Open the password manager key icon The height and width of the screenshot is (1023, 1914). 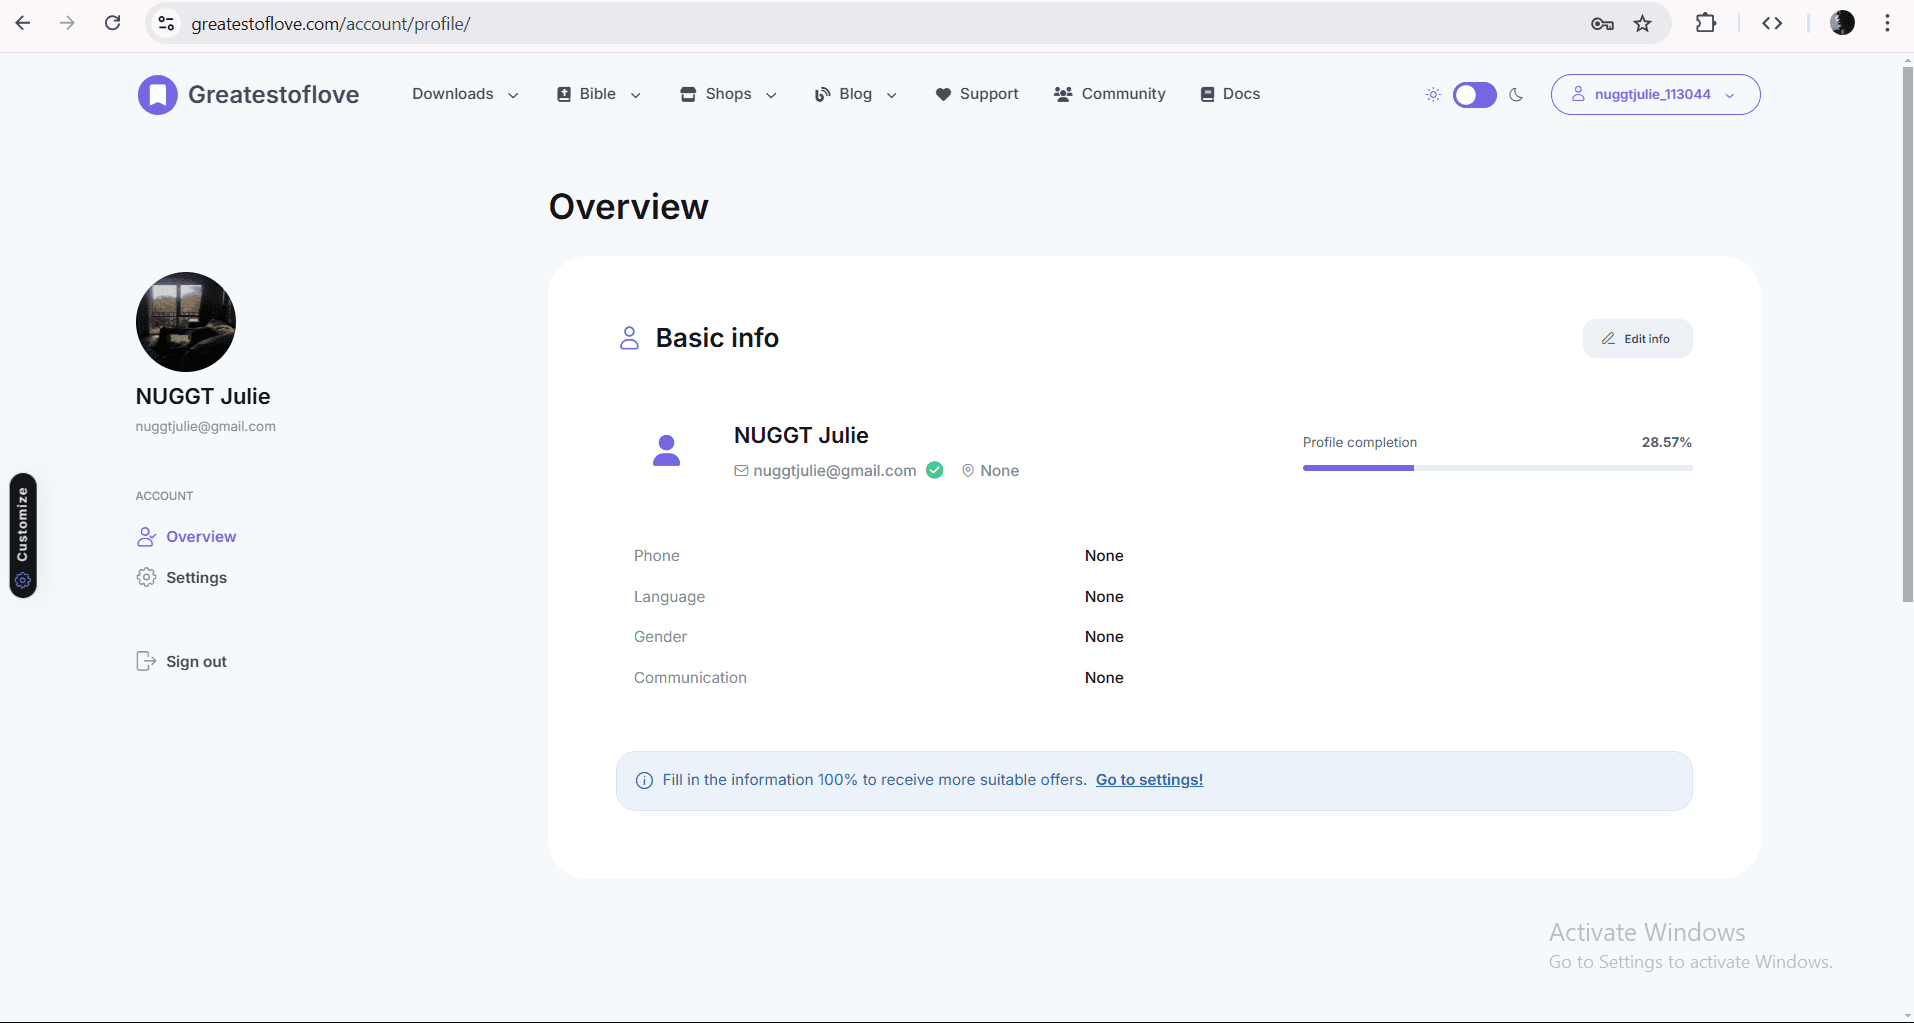[1602, 24]
